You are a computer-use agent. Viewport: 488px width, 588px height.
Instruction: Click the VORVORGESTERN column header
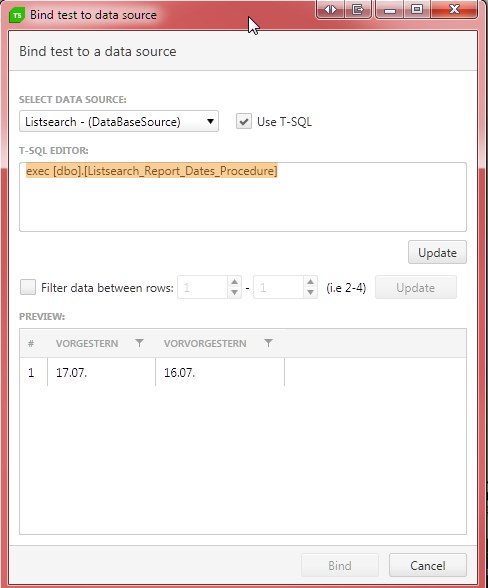pyautogui.click(x=220, y=343)
